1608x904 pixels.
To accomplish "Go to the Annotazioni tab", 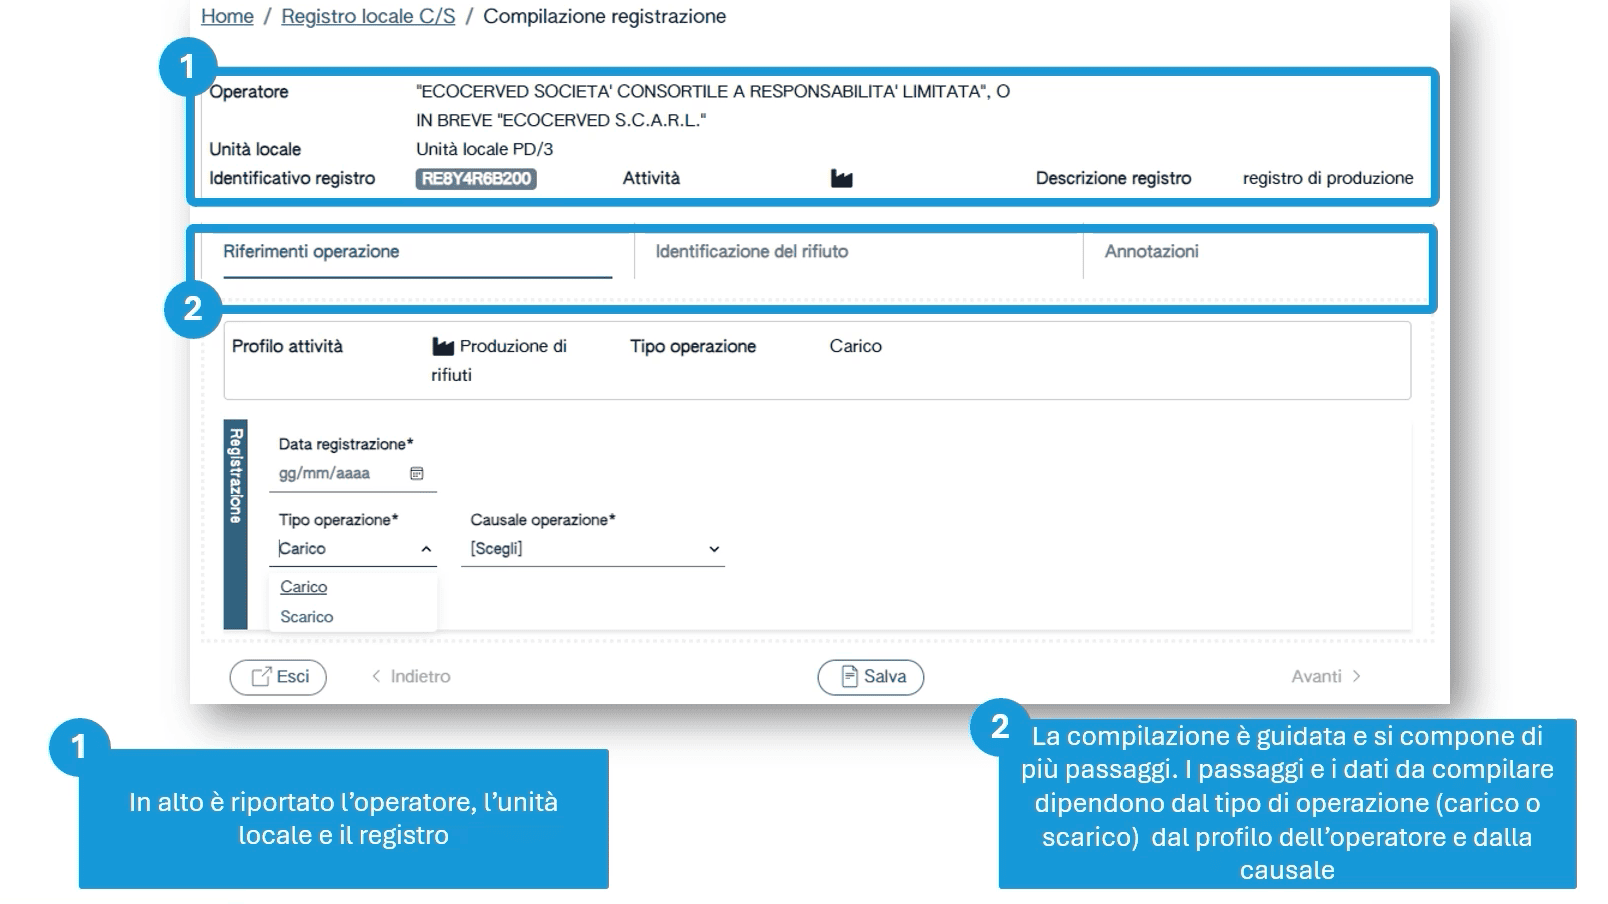I will pos(1151,252).
